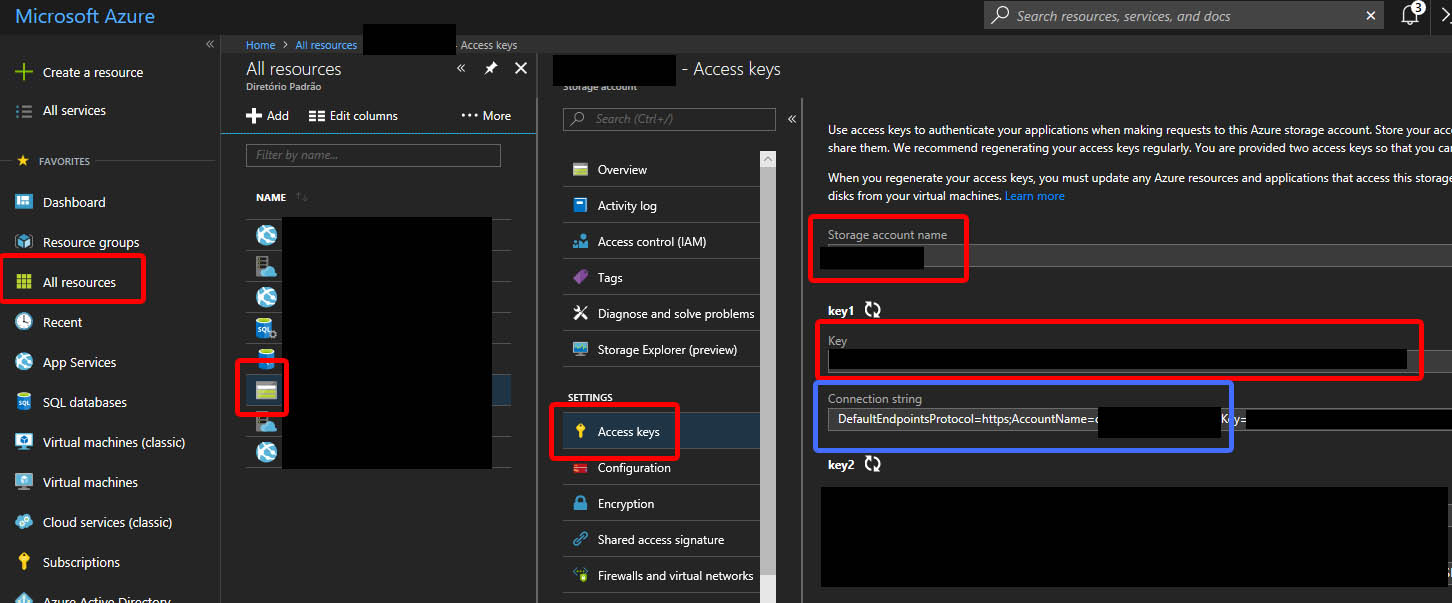Click the Create a resource plus icon
The image size is (1452, 603).
(24, 72)
